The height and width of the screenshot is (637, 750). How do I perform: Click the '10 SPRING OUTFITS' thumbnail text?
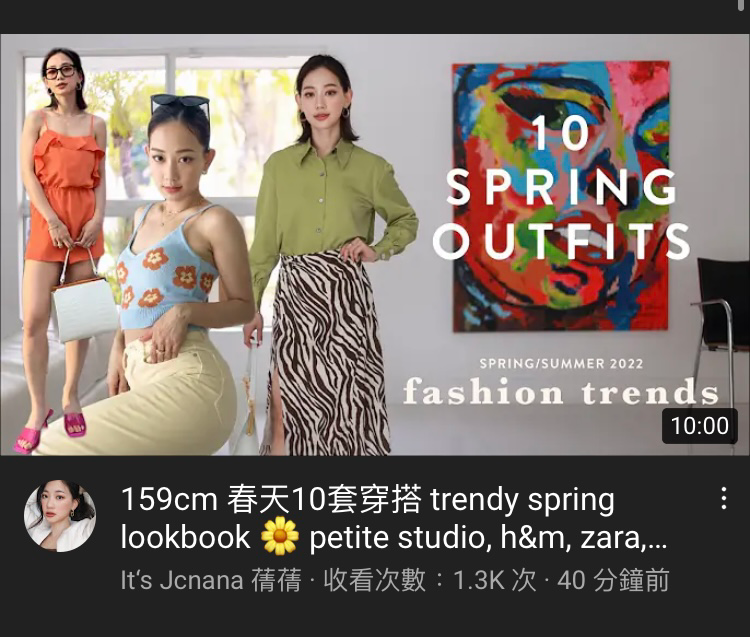pyautogui.click(x=562, y=187)
